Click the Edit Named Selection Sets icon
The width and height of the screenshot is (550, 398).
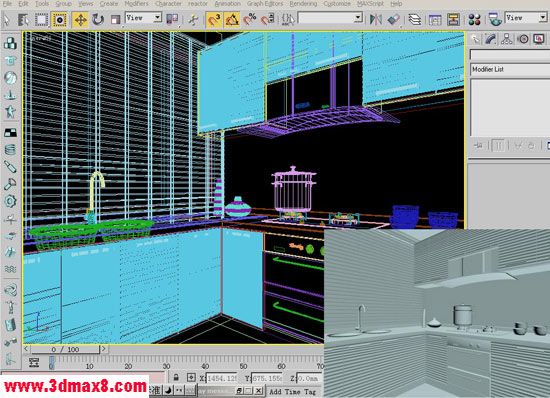pos(288,19)
